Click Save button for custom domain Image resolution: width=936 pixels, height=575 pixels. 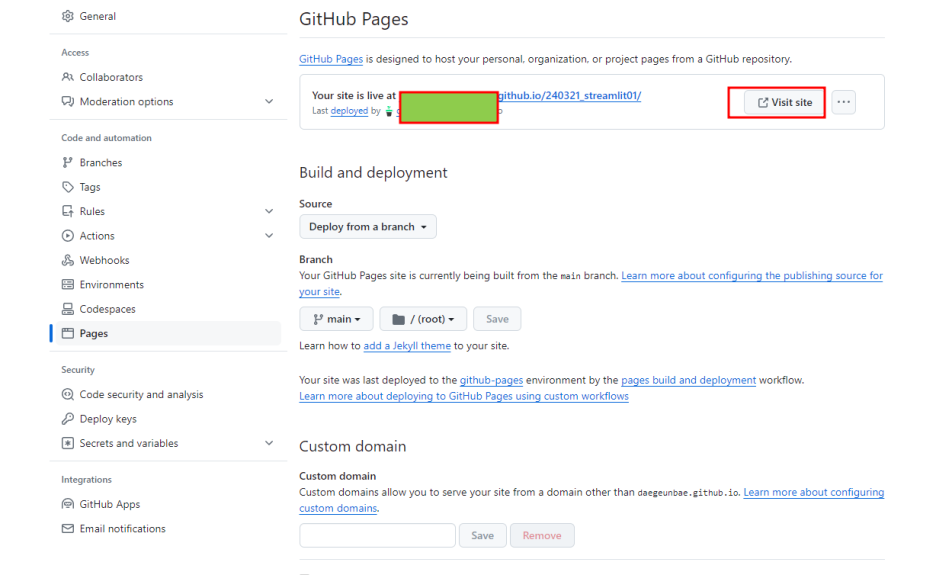tap(482, 536)
